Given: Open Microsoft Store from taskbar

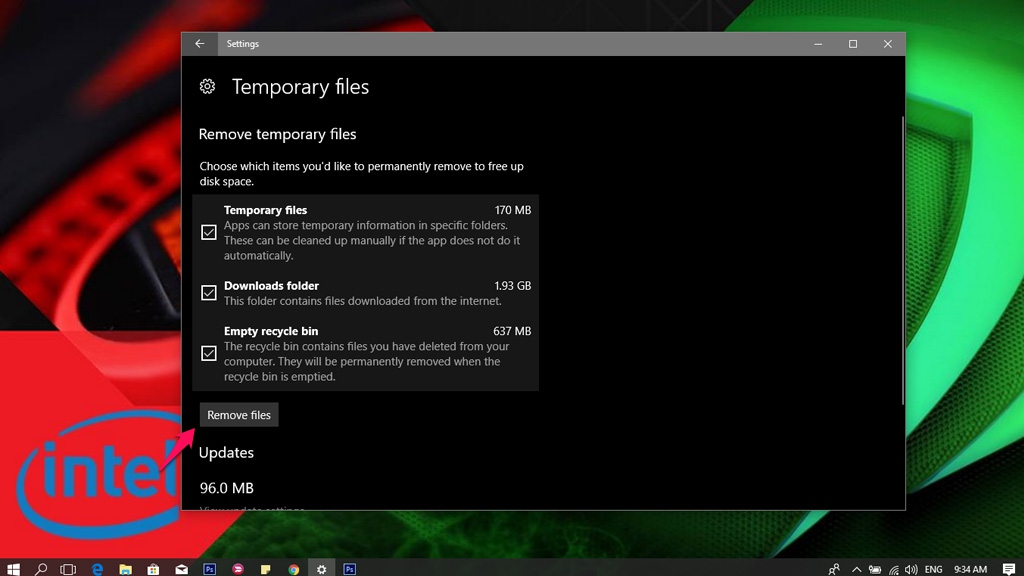Looking at the screenshot, I should 153,569.
